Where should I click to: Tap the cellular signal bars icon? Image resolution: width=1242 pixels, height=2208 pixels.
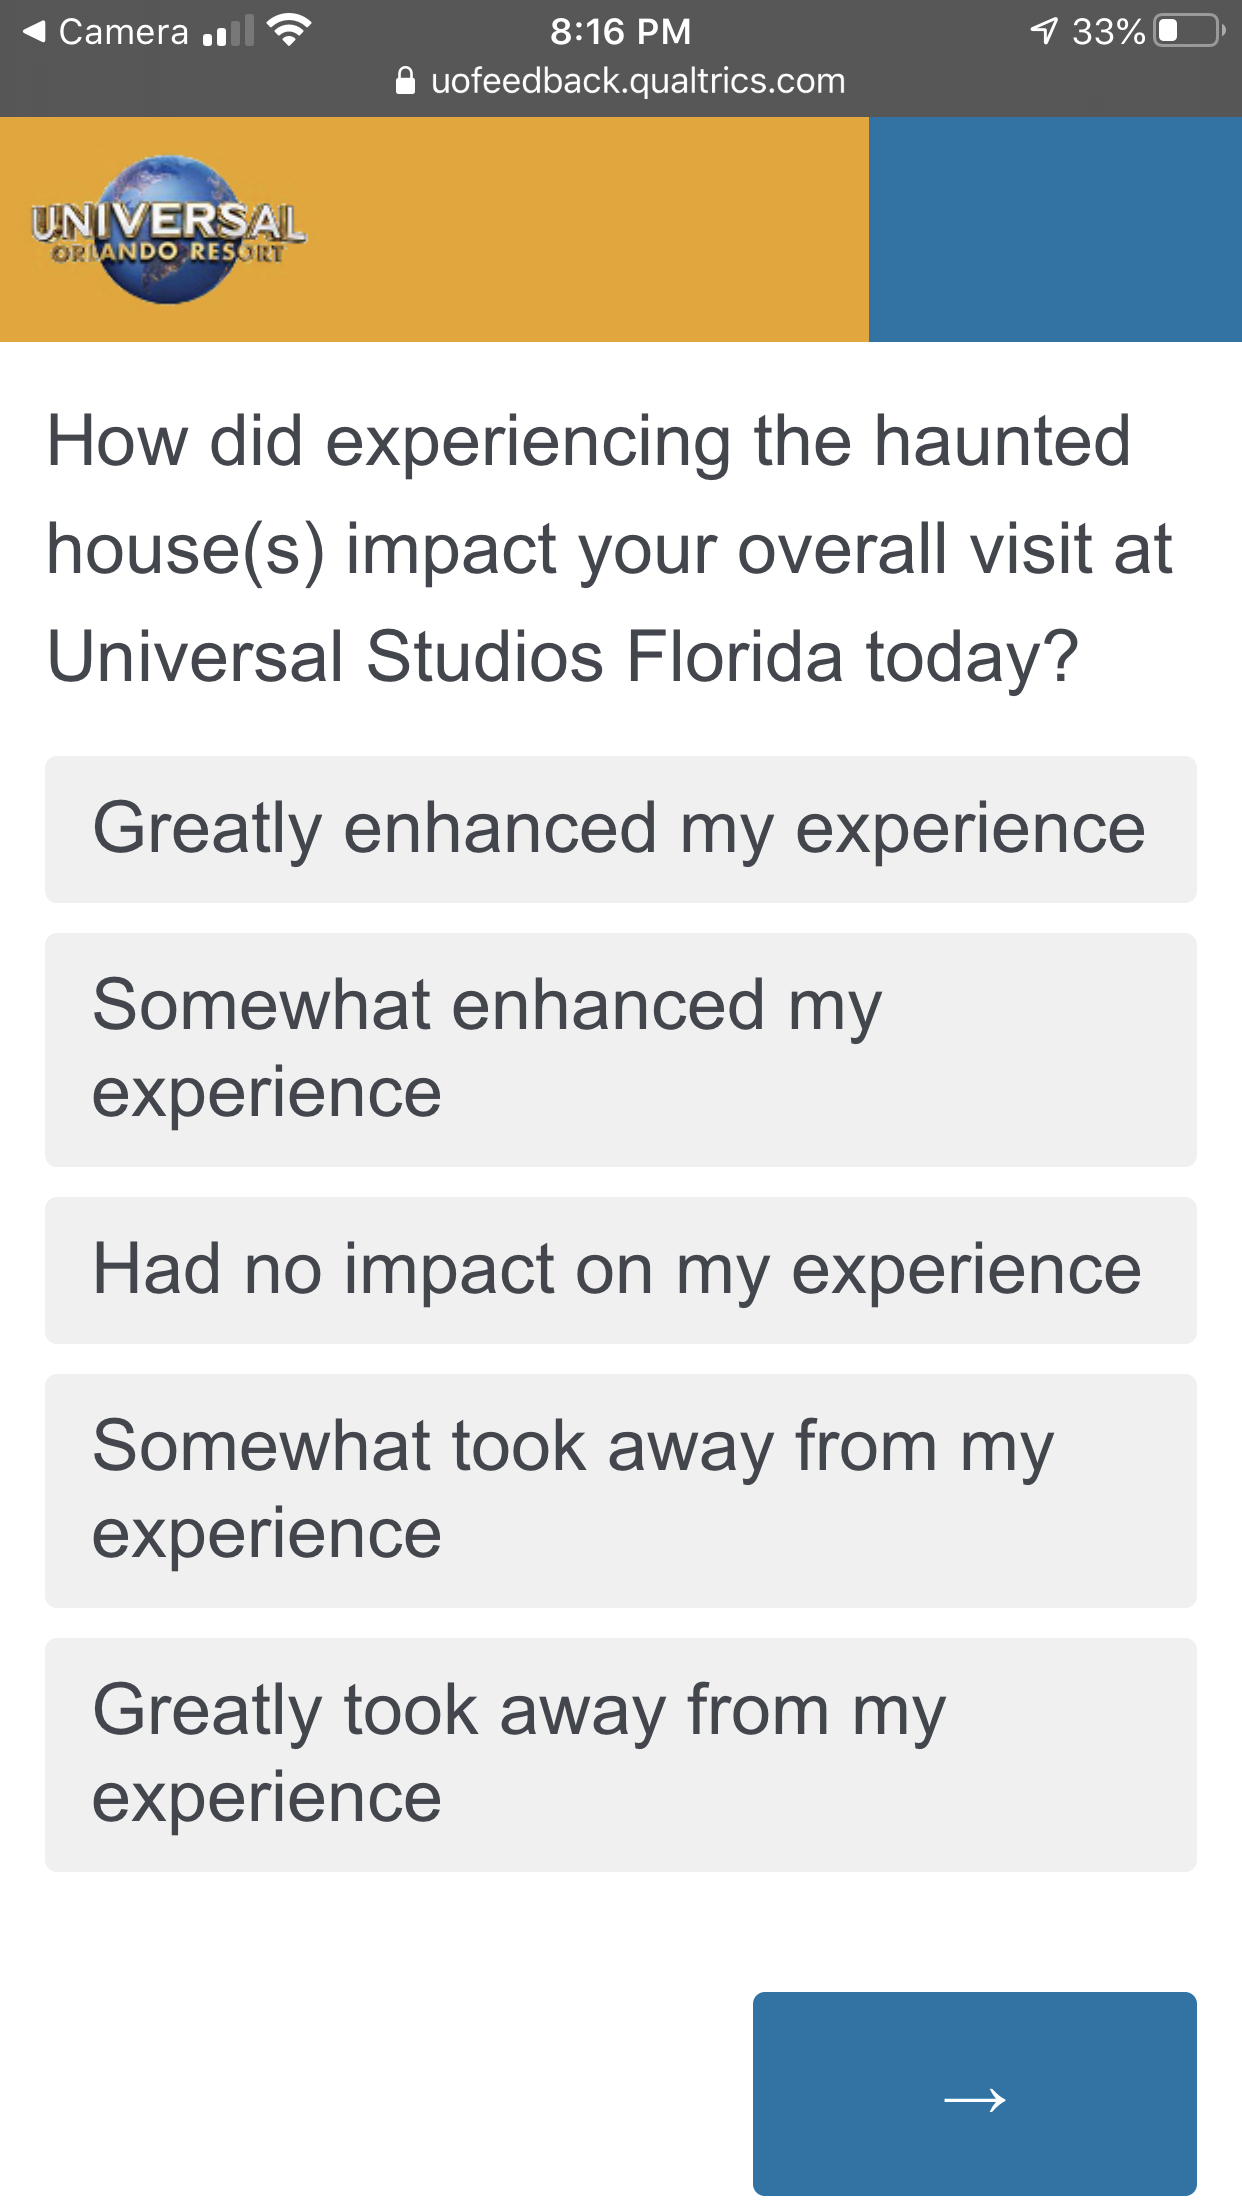pyautogui.click(x=227, y=32)
